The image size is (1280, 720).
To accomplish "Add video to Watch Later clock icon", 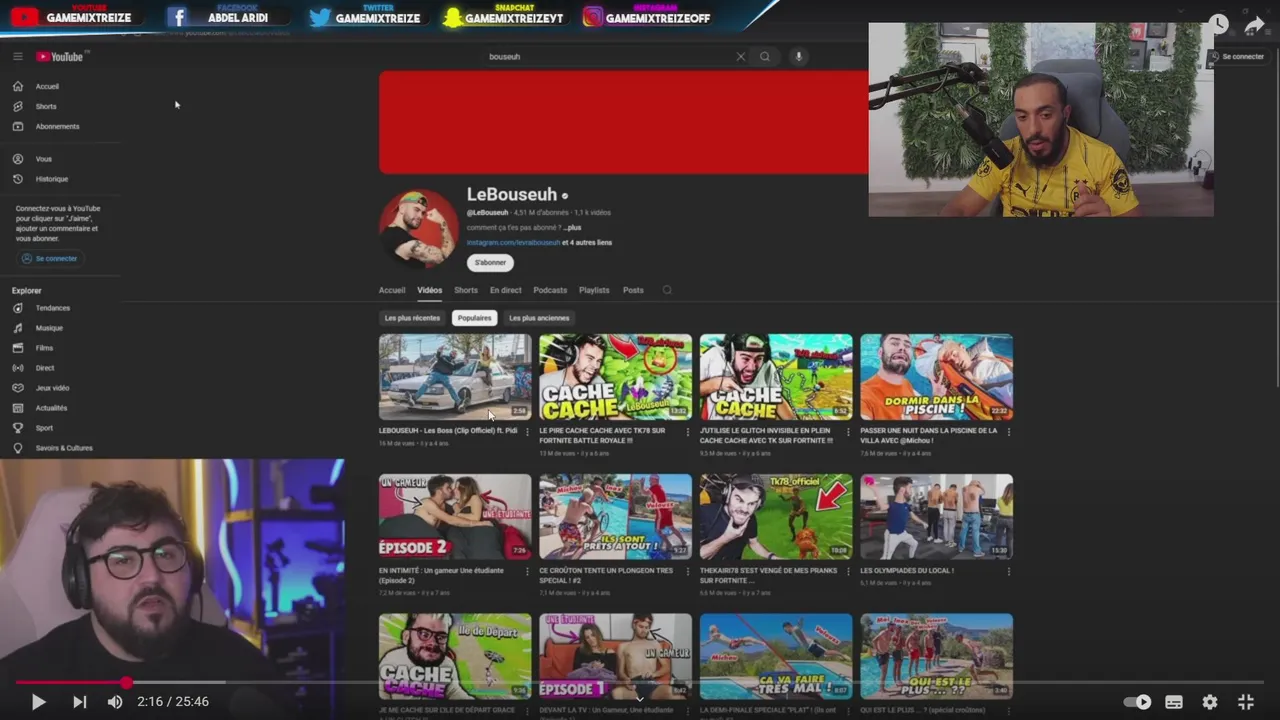I will (x=1218, y=24).
